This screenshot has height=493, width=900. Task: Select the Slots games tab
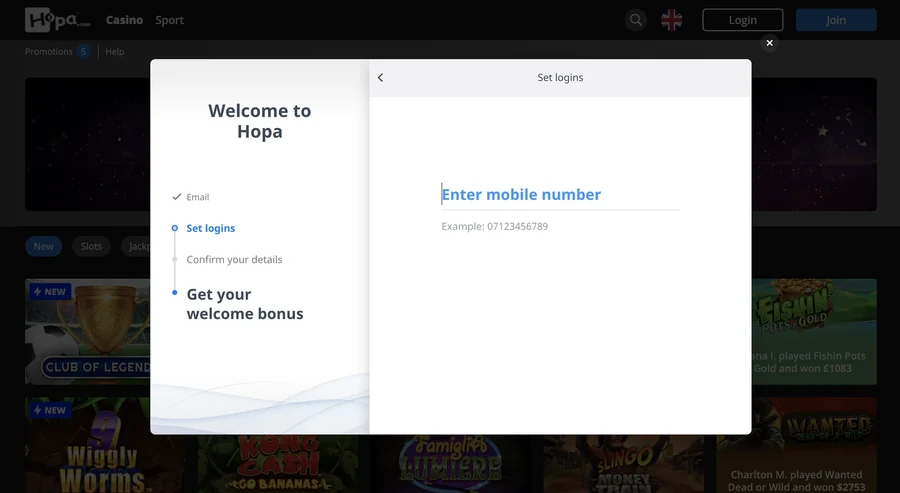(91, 246)
